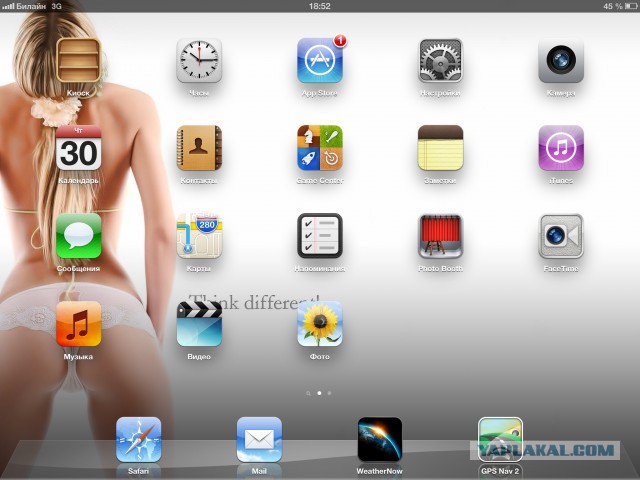Open the Newsstand (Киоск) shelf icon
Screen dimensions: 640x480
pyautogui.click(x=78, y=60)
